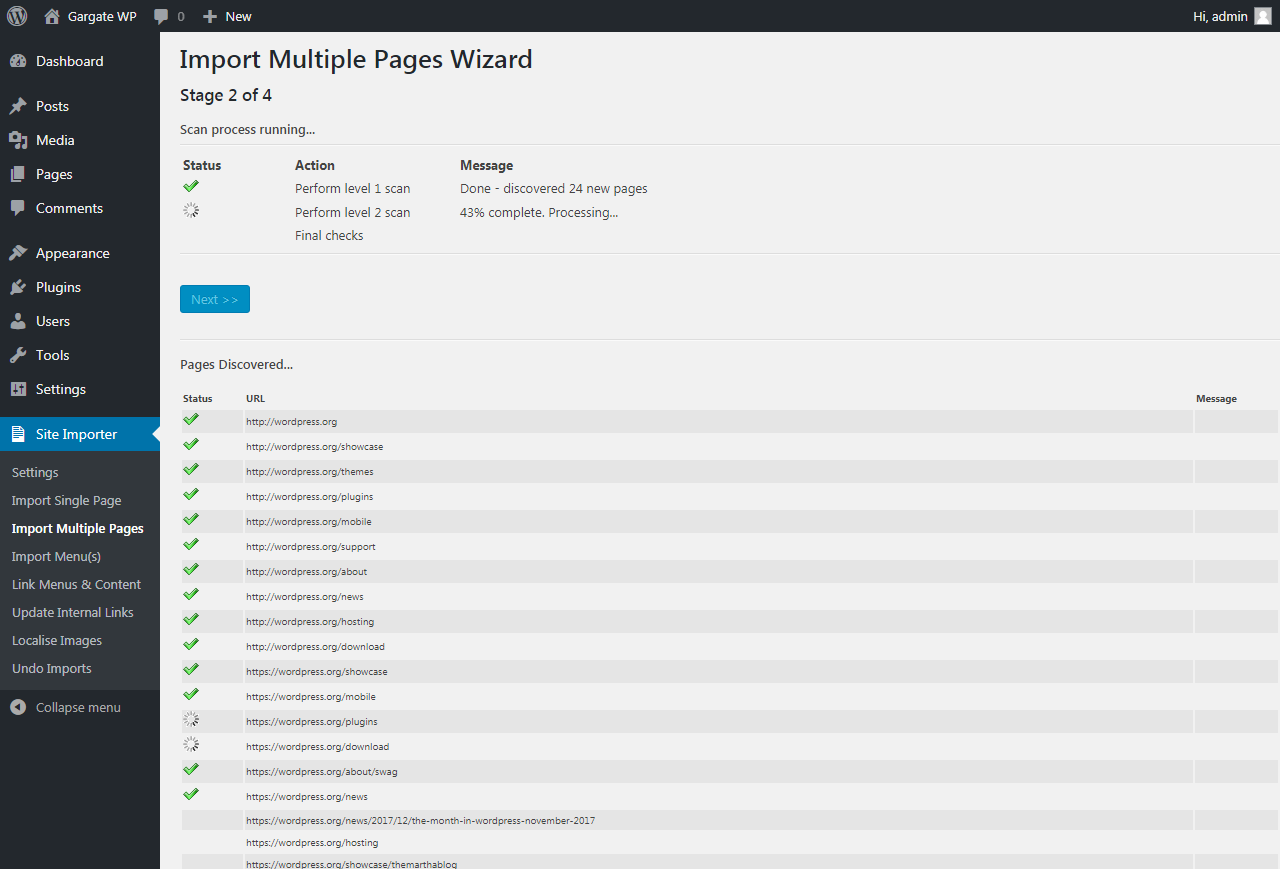This screenshot has height=869, width=1280.
Task: Click the home icon beside Gargate WP
Action: pyautogui.click(x=52, y=16)
